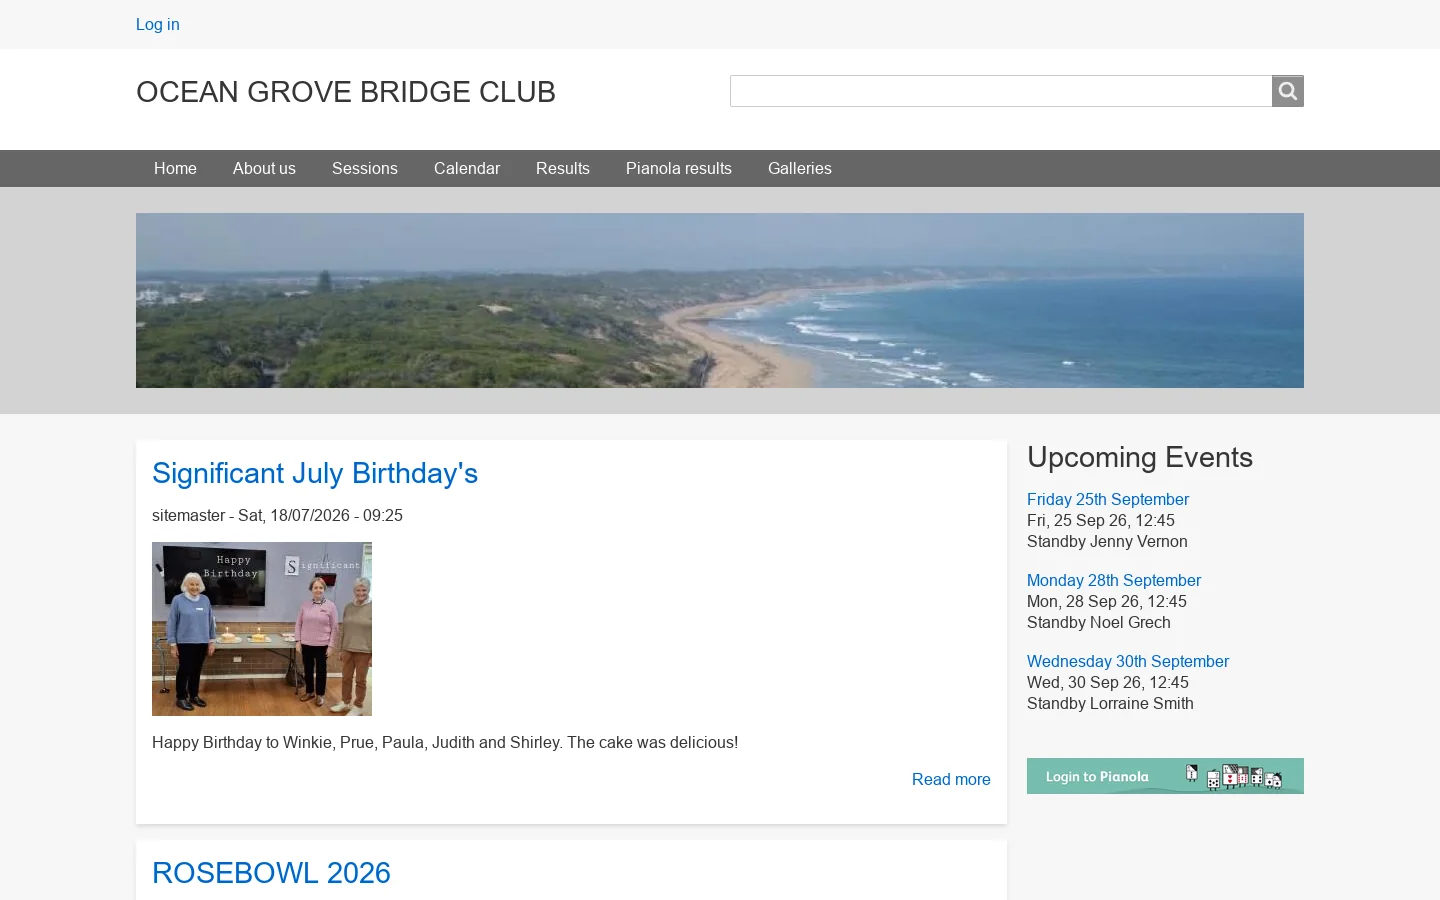Click the Upcoming Events heading
This screenshot has height=900, width=1440.
[x=1140, y=457]
